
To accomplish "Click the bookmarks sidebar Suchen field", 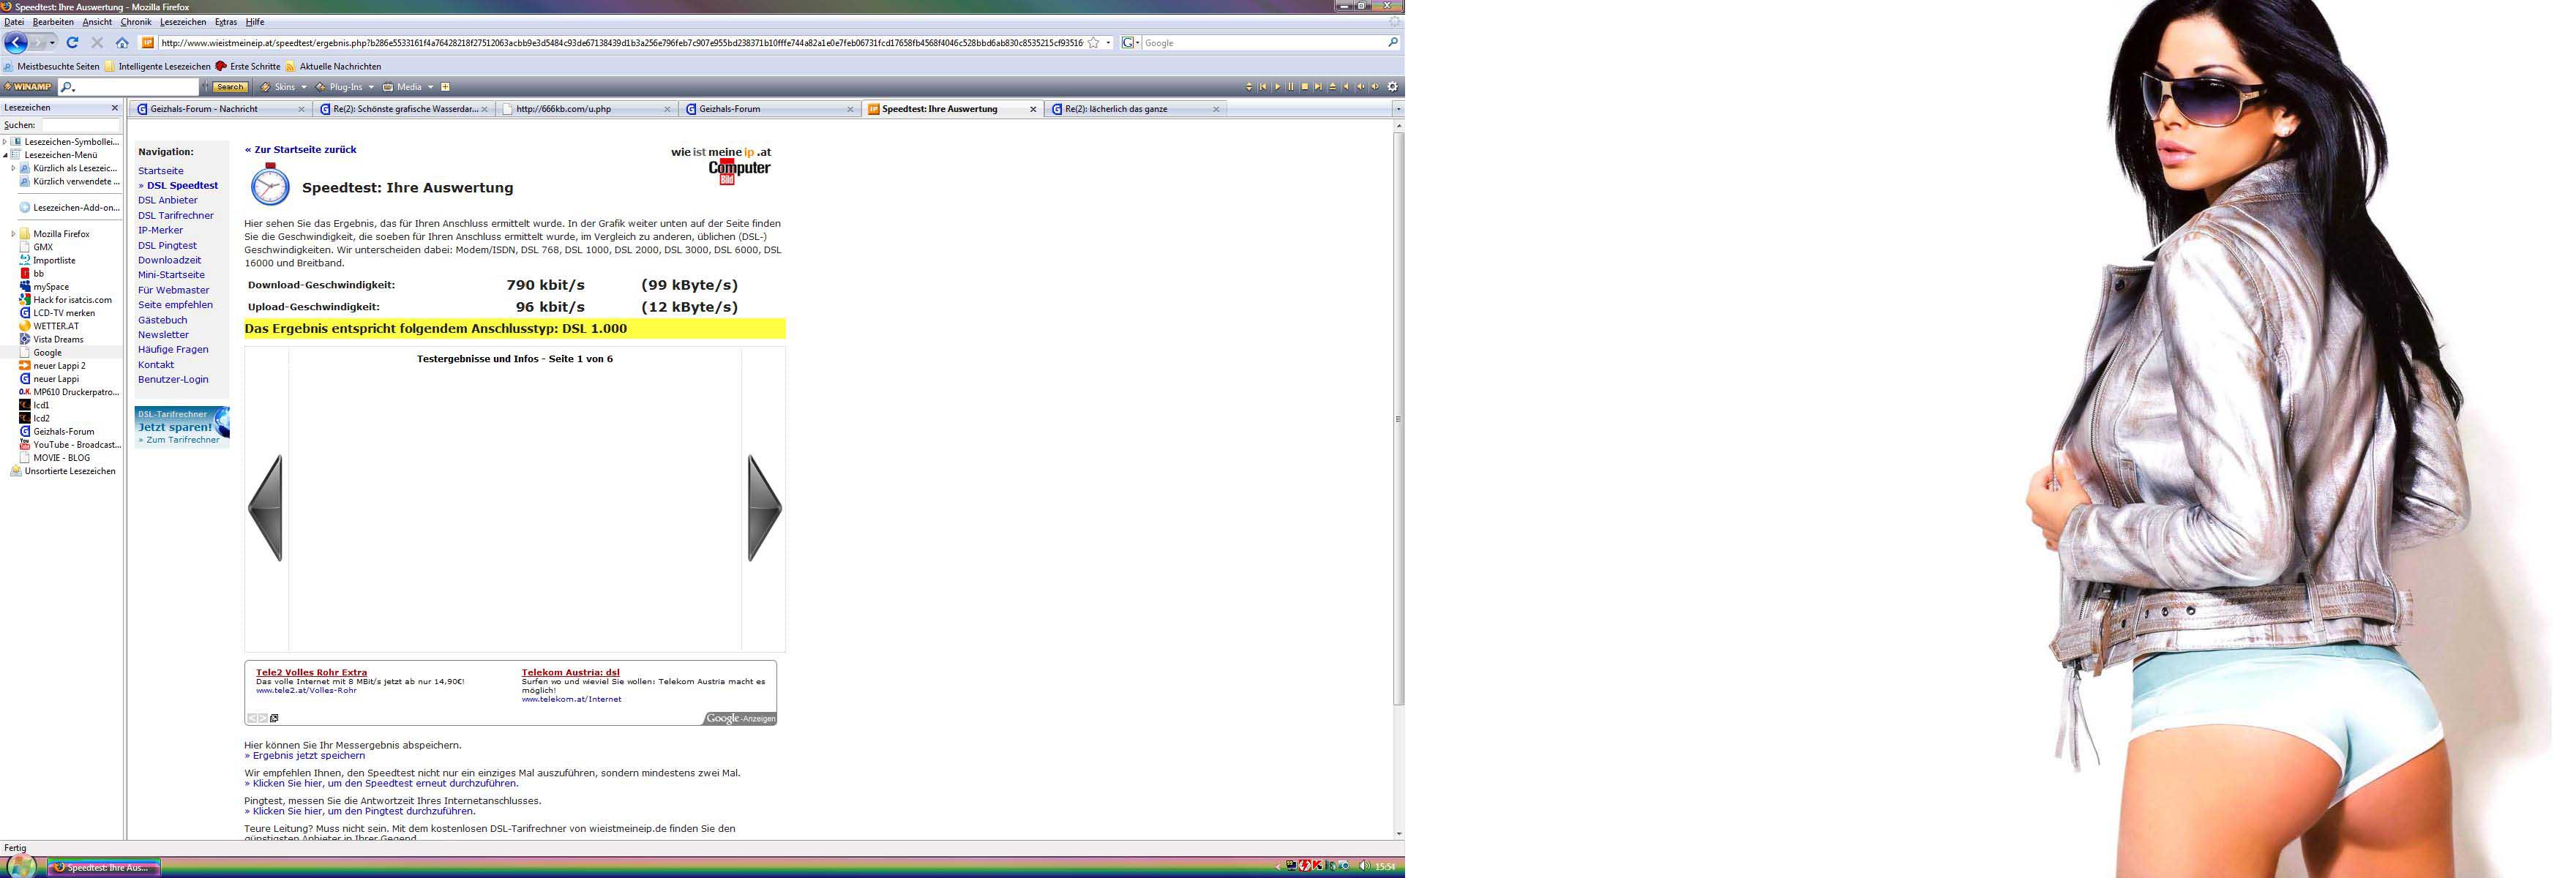I will pyautogui.click(x=80, y=125).
